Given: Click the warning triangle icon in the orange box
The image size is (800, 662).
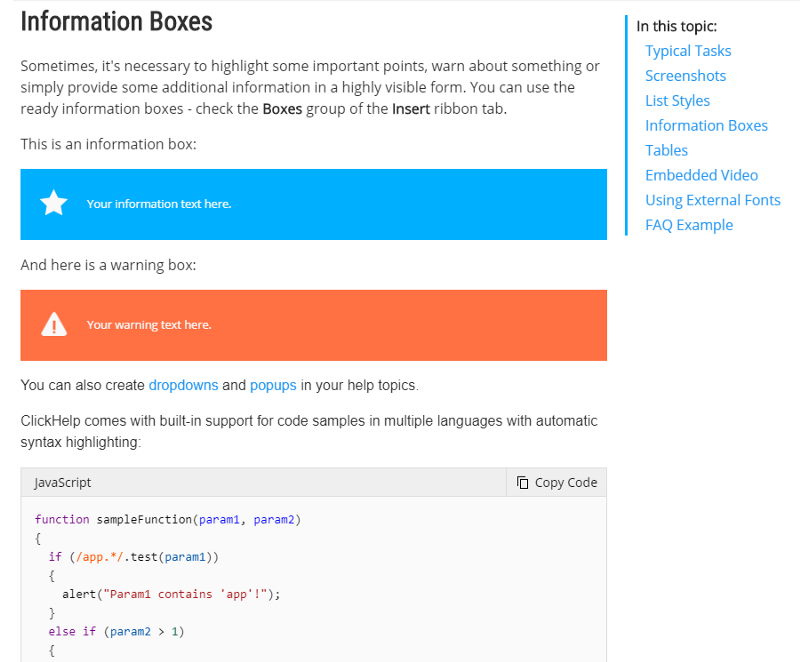Looking at the screenshot, I should [53, 324].
